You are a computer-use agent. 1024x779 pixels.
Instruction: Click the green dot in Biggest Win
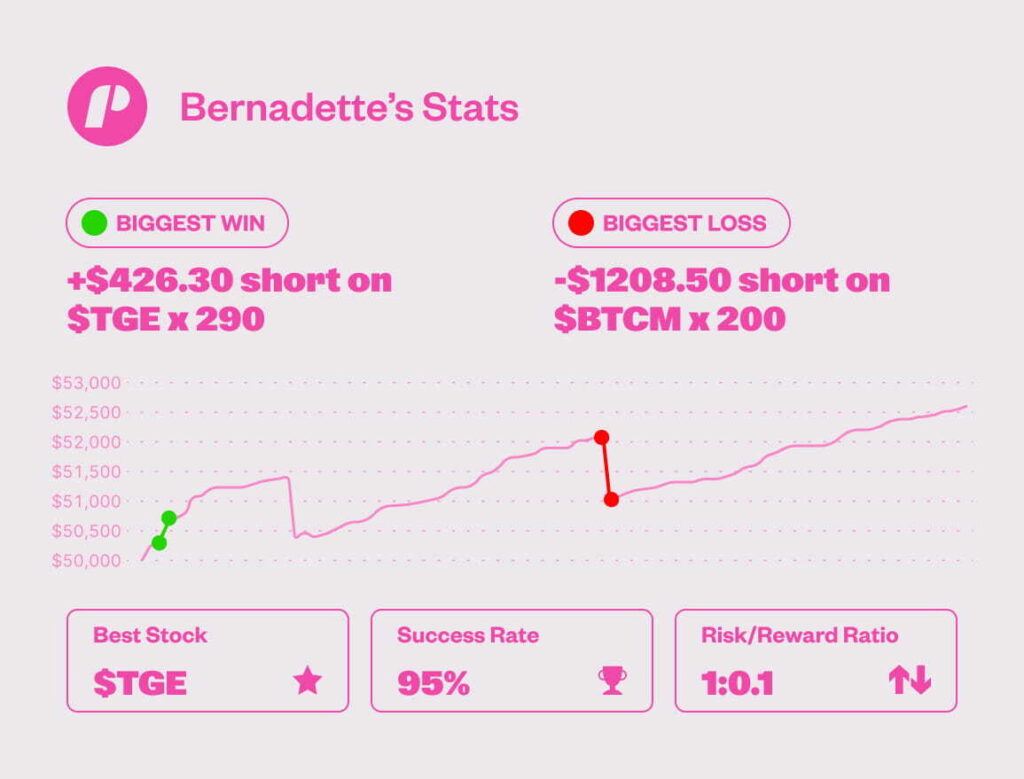tap(94, 223)
